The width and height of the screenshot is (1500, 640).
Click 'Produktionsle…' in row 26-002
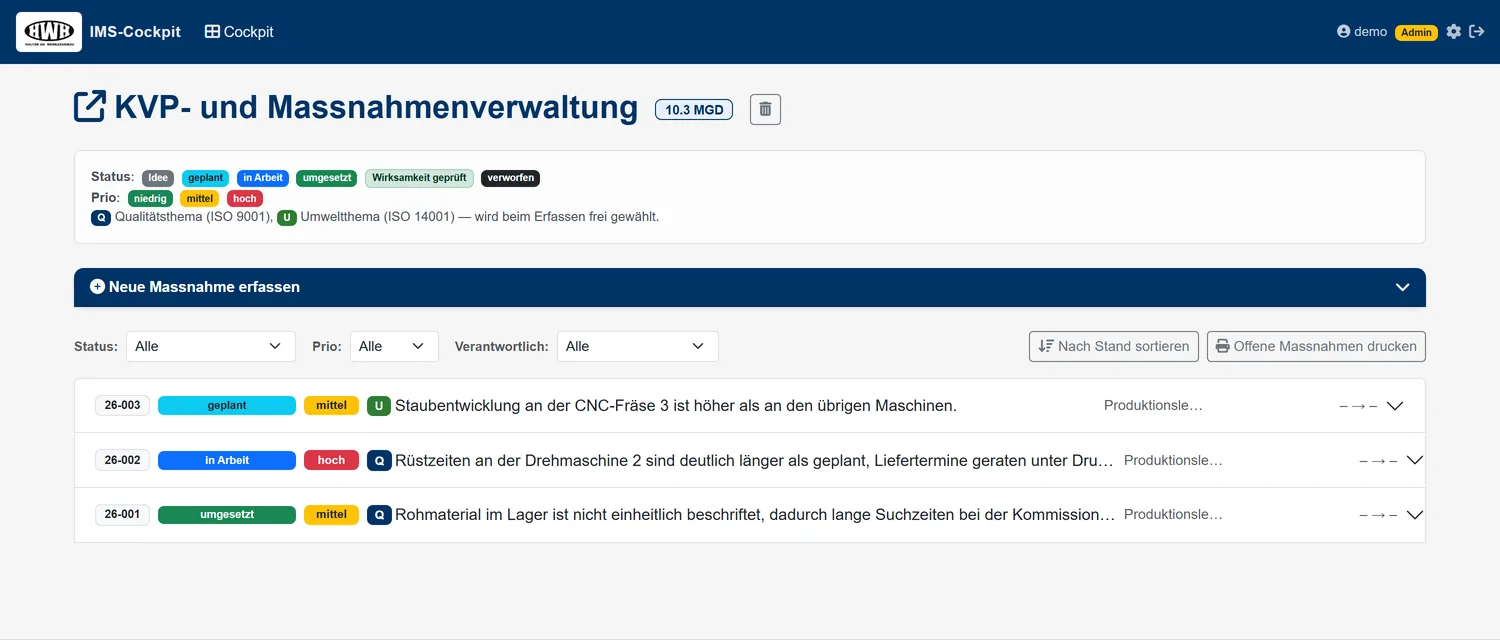click(x=1173, y=460)
